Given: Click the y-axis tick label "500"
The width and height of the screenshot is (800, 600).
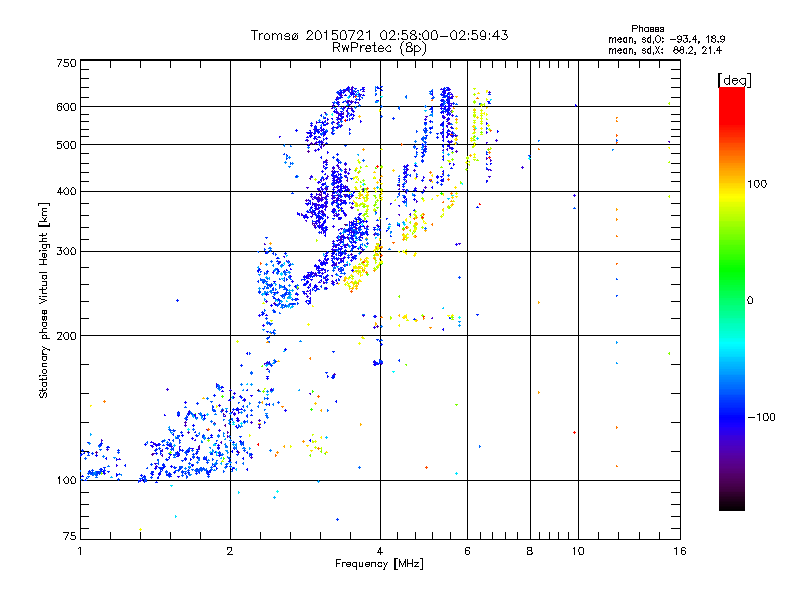Looking at the screenshot, I should (66, 145).
